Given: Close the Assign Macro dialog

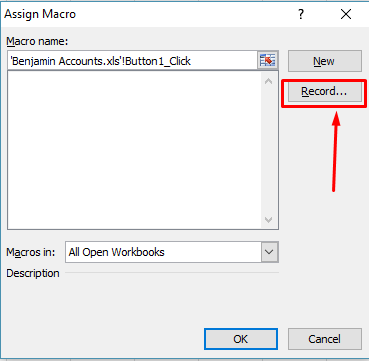Looking at the screenshot, I should tap(346, 14).
